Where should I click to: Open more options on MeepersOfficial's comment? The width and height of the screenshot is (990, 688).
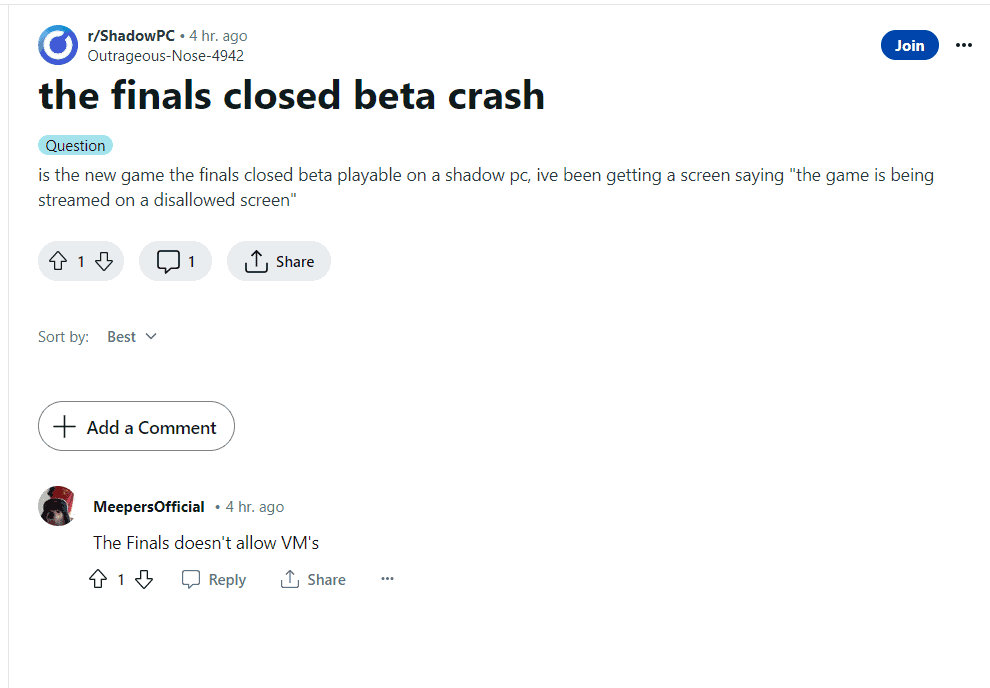point(388,580)
